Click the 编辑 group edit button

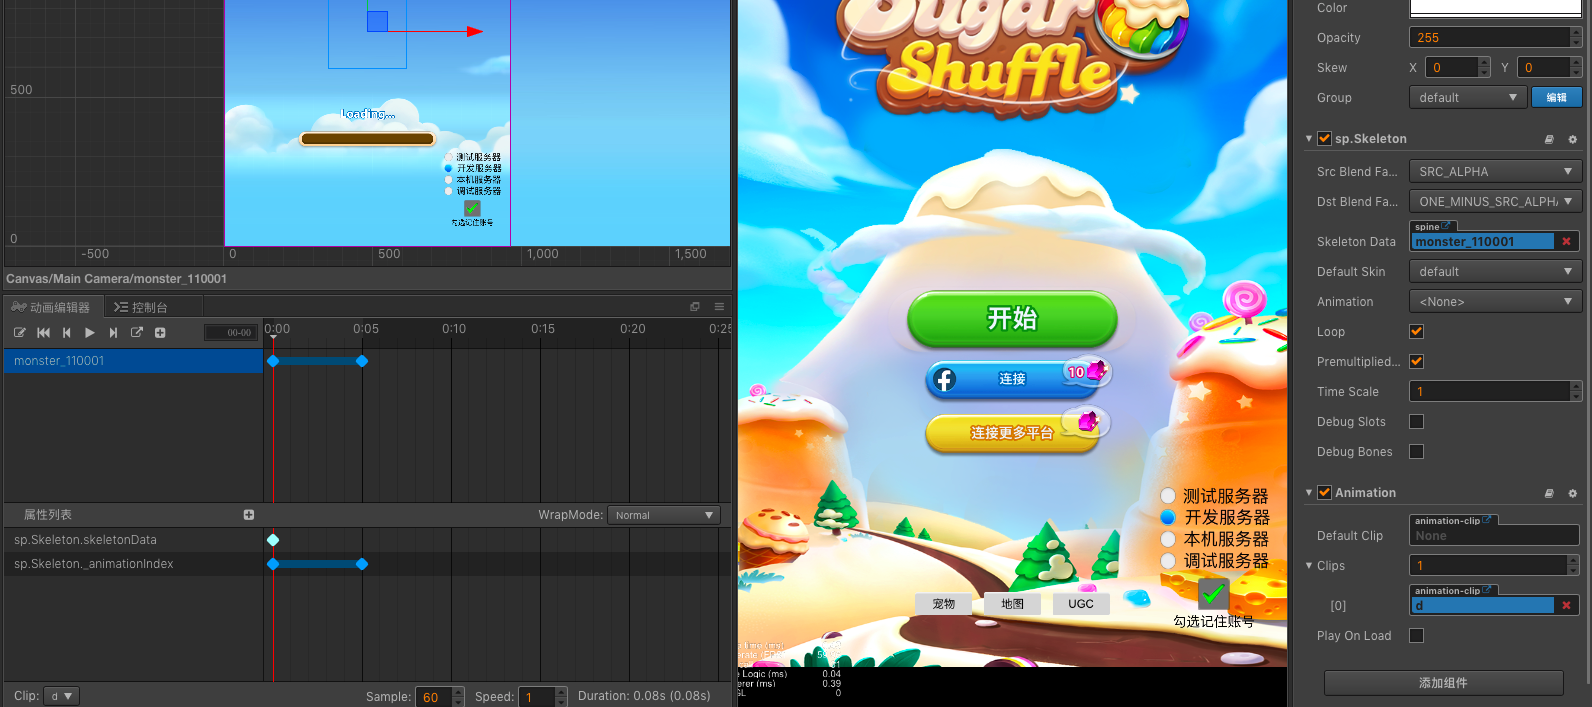(x=1556, y=98)
